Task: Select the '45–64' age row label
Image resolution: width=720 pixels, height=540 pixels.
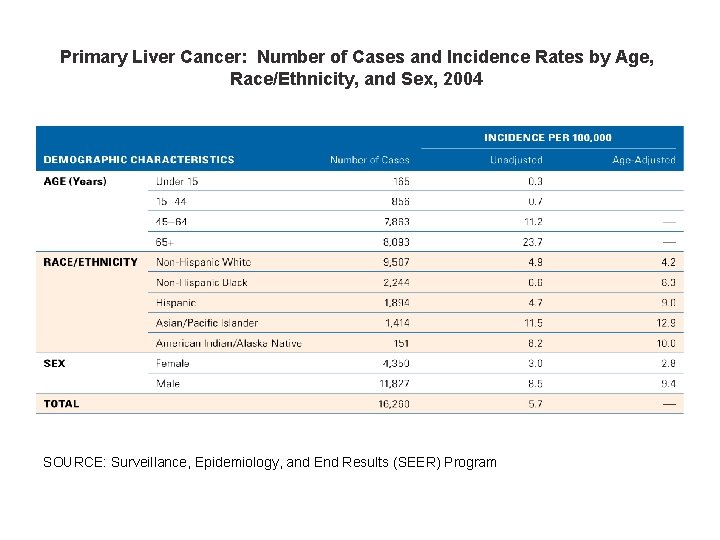Action: 171,222
